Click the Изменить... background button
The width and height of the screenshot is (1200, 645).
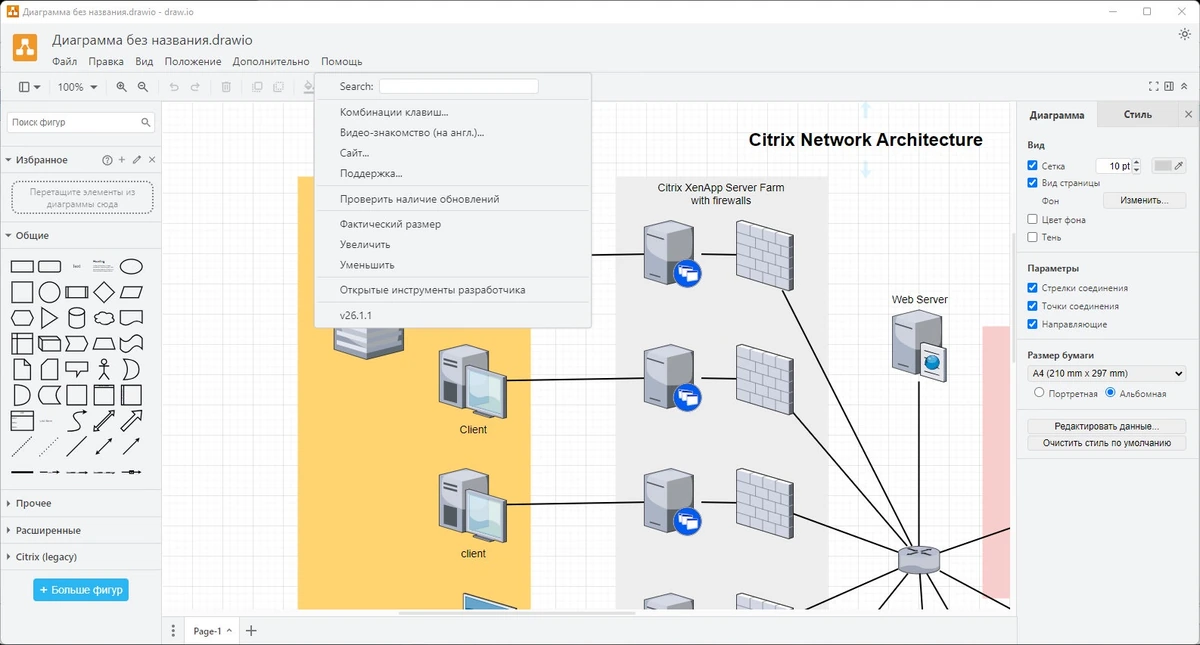(1144, 201)
